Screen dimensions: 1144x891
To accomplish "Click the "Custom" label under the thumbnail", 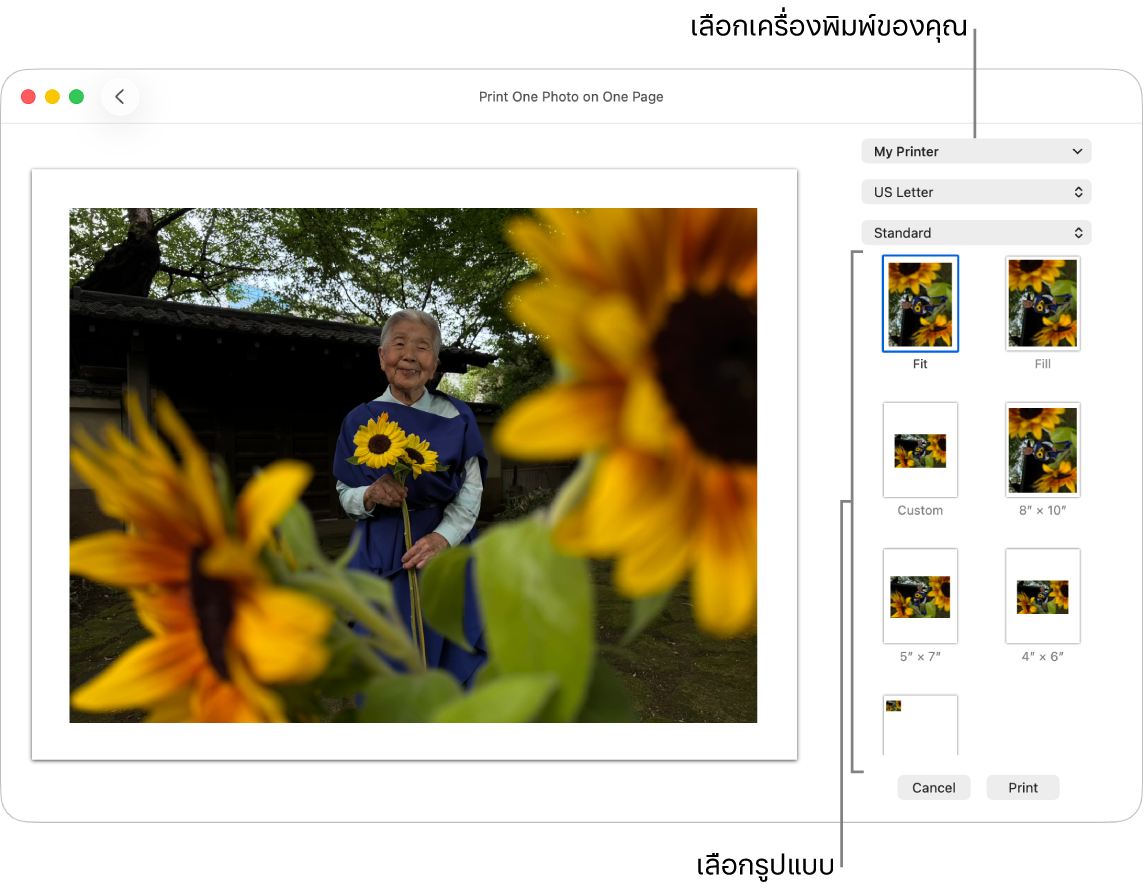I will pos(920,511).
